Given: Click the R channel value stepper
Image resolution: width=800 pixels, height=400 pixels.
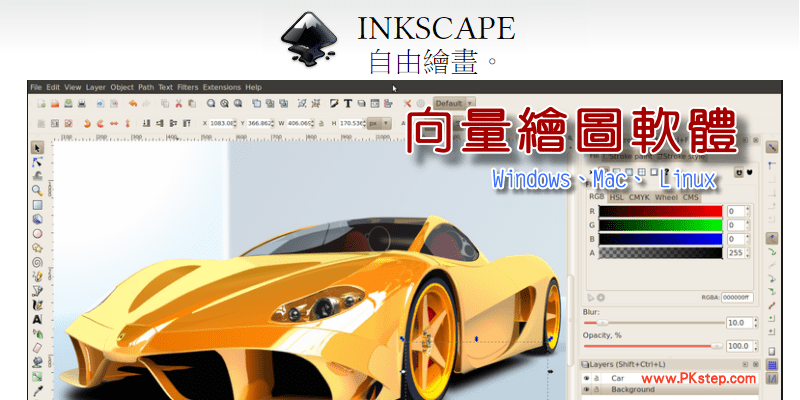Looking at the screenshot, I should [747, 211].
